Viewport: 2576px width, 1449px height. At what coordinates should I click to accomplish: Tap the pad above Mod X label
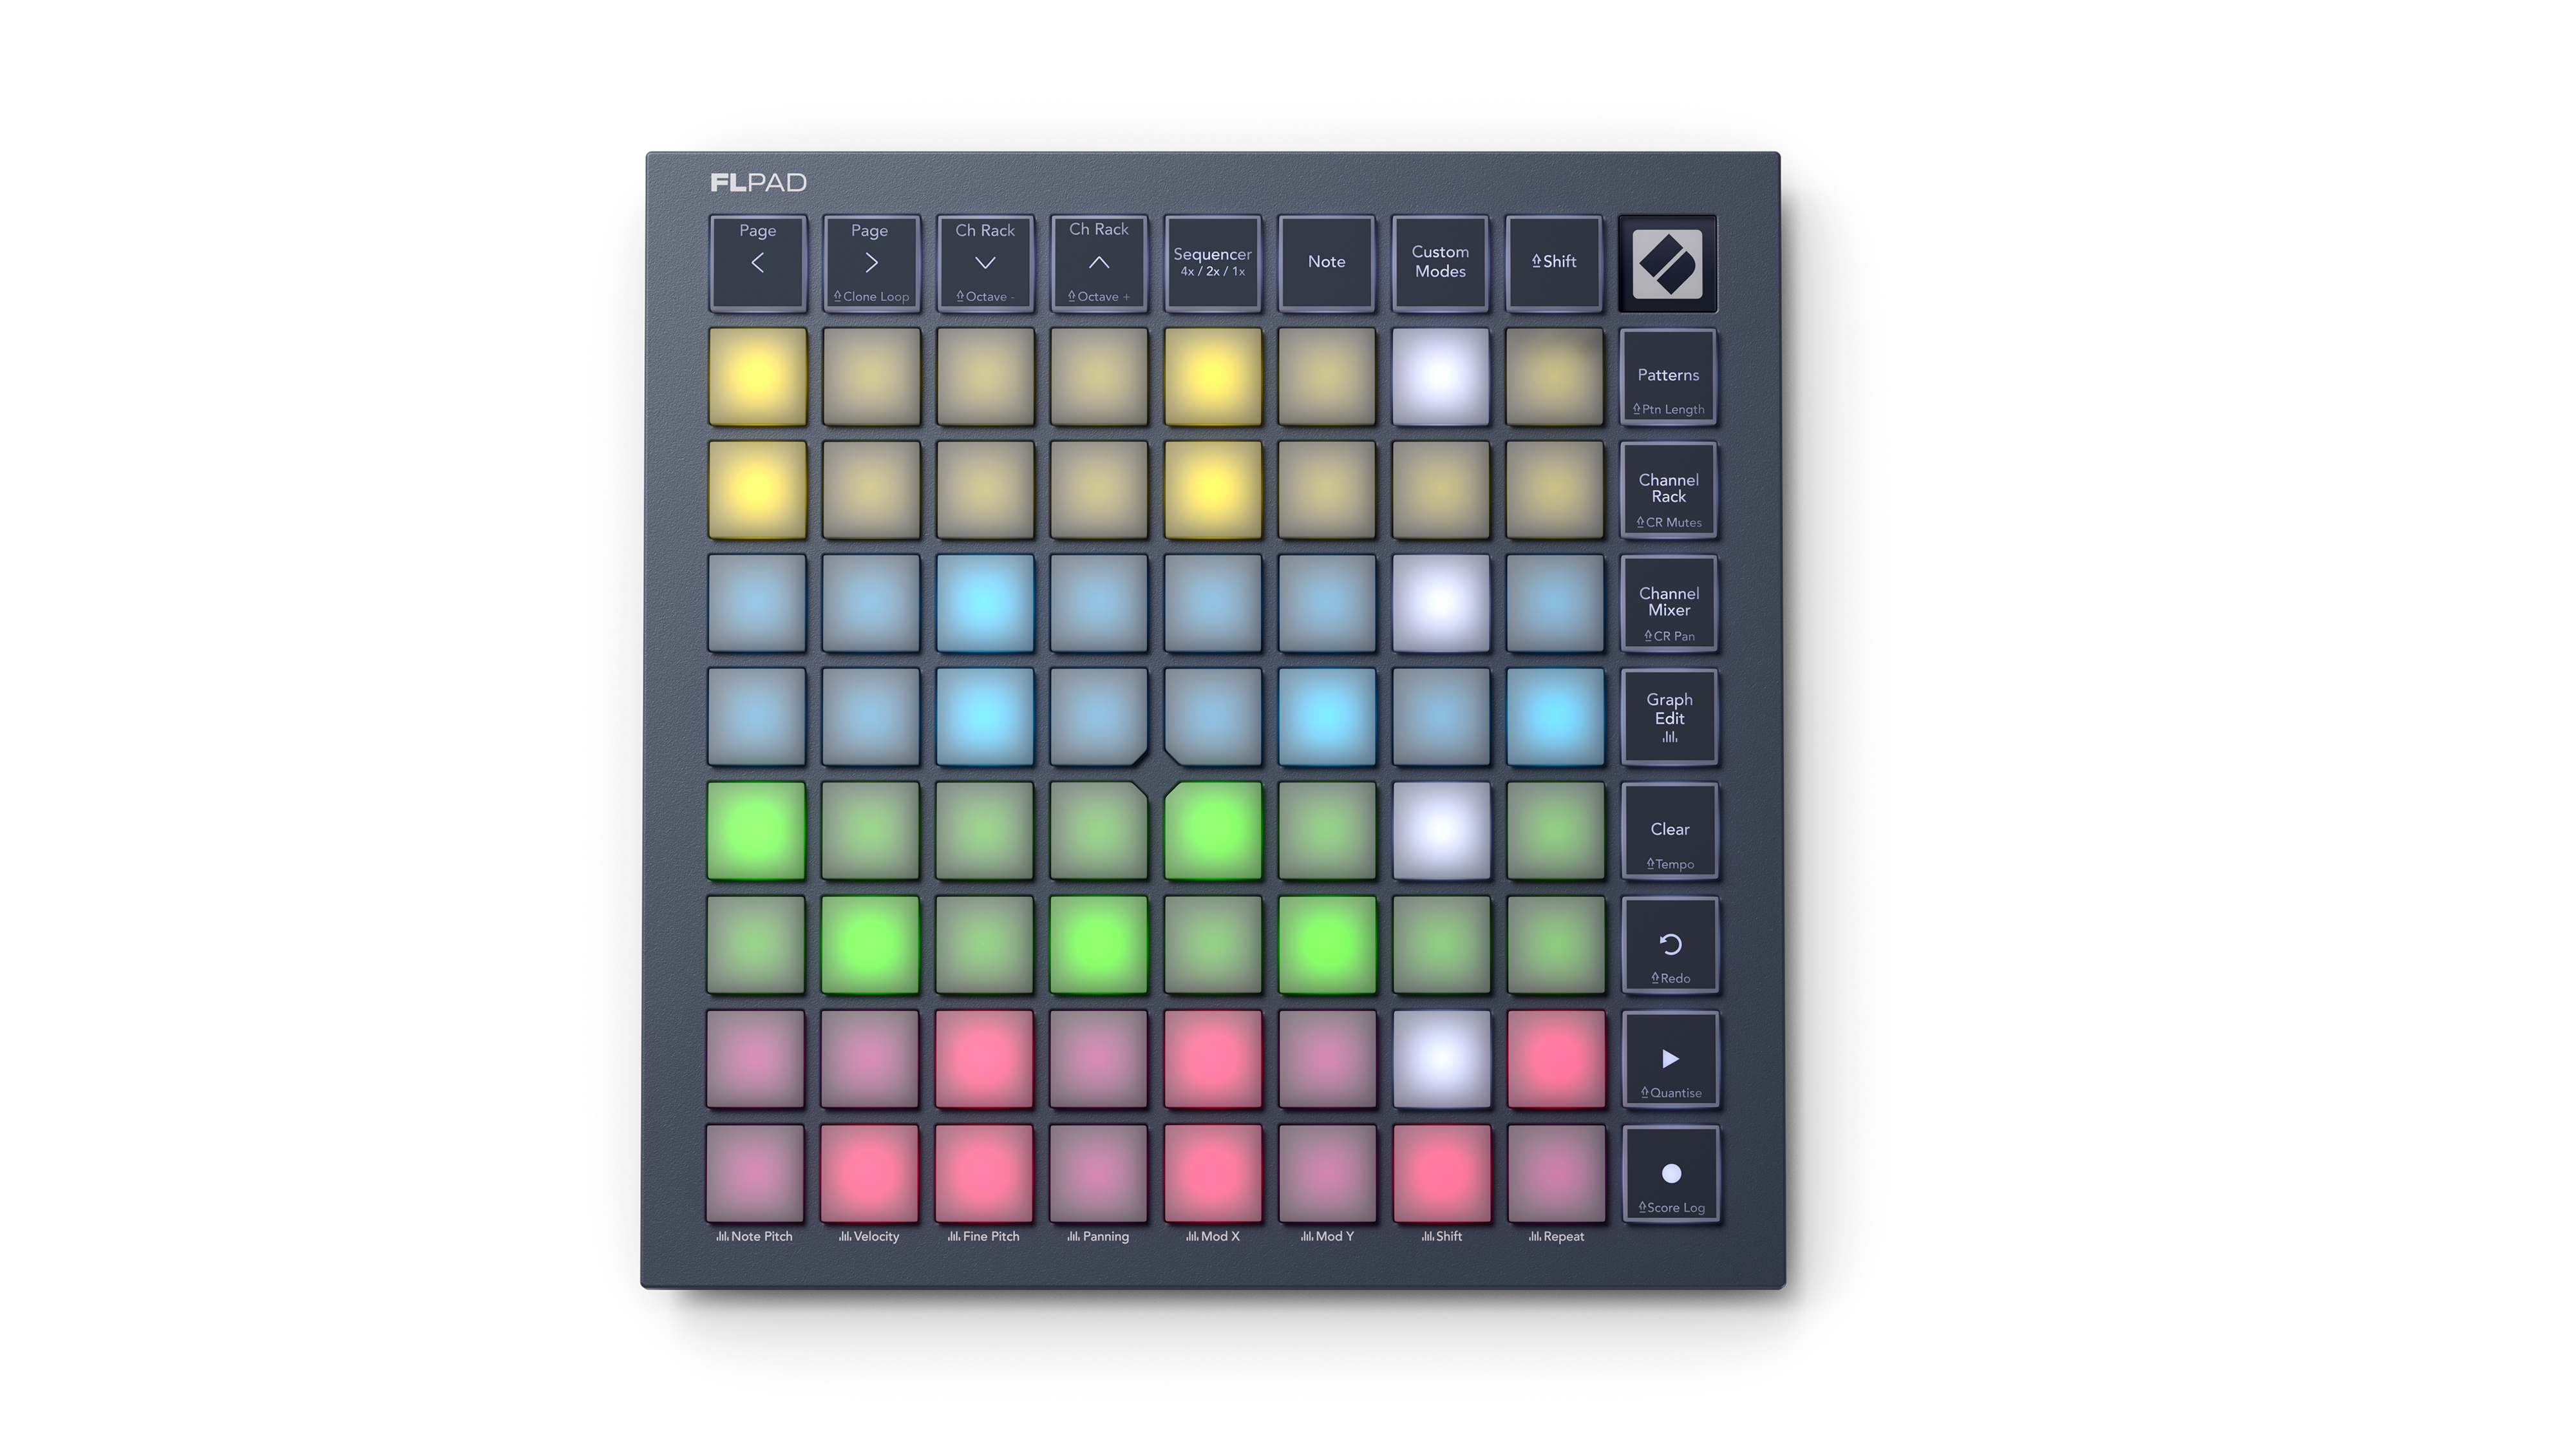[1212, 1173]
